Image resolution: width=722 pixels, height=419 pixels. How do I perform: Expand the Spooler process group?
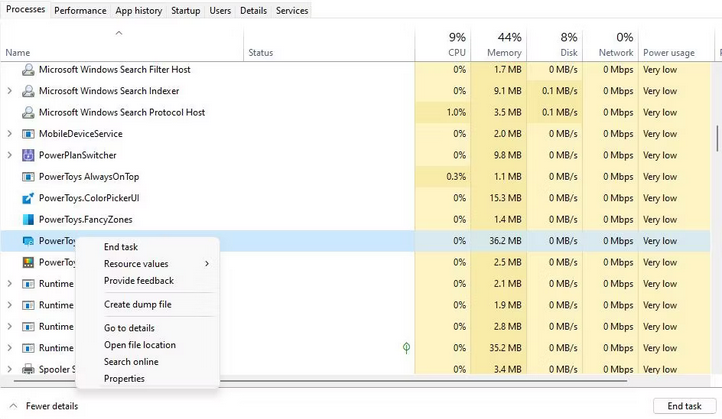tap(9, 369)
